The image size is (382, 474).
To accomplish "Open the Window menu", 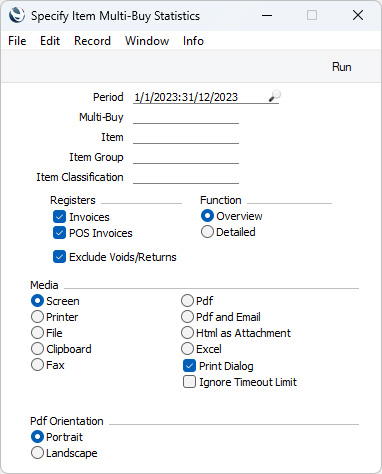I will click(147, 41).
